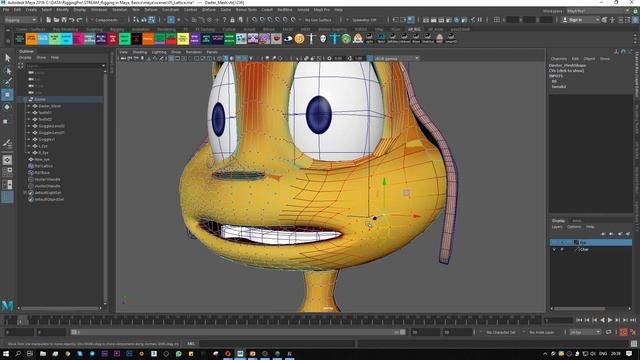Image resolution: width=640 pixels, height=360 pixels.
Task: Play the animation backwards
Action: click(602, 320)
